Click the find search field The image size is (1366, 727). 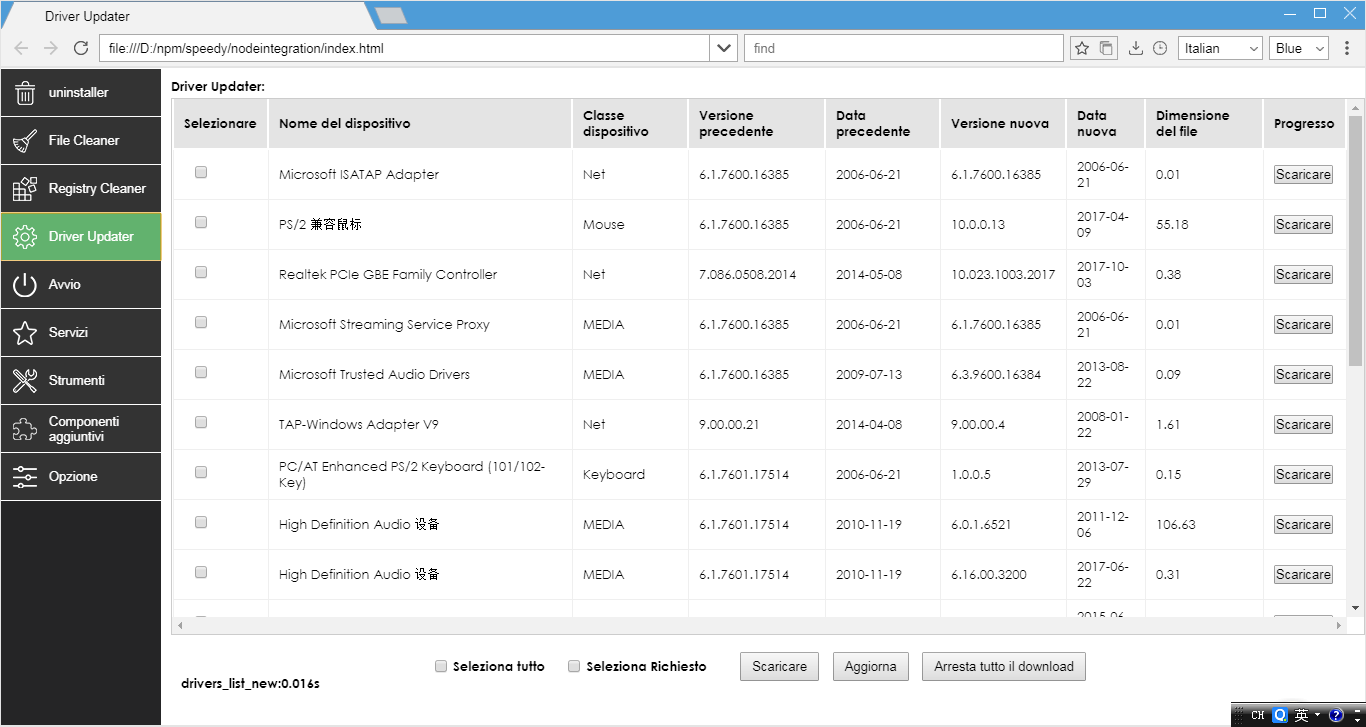[x=903, y=48]
